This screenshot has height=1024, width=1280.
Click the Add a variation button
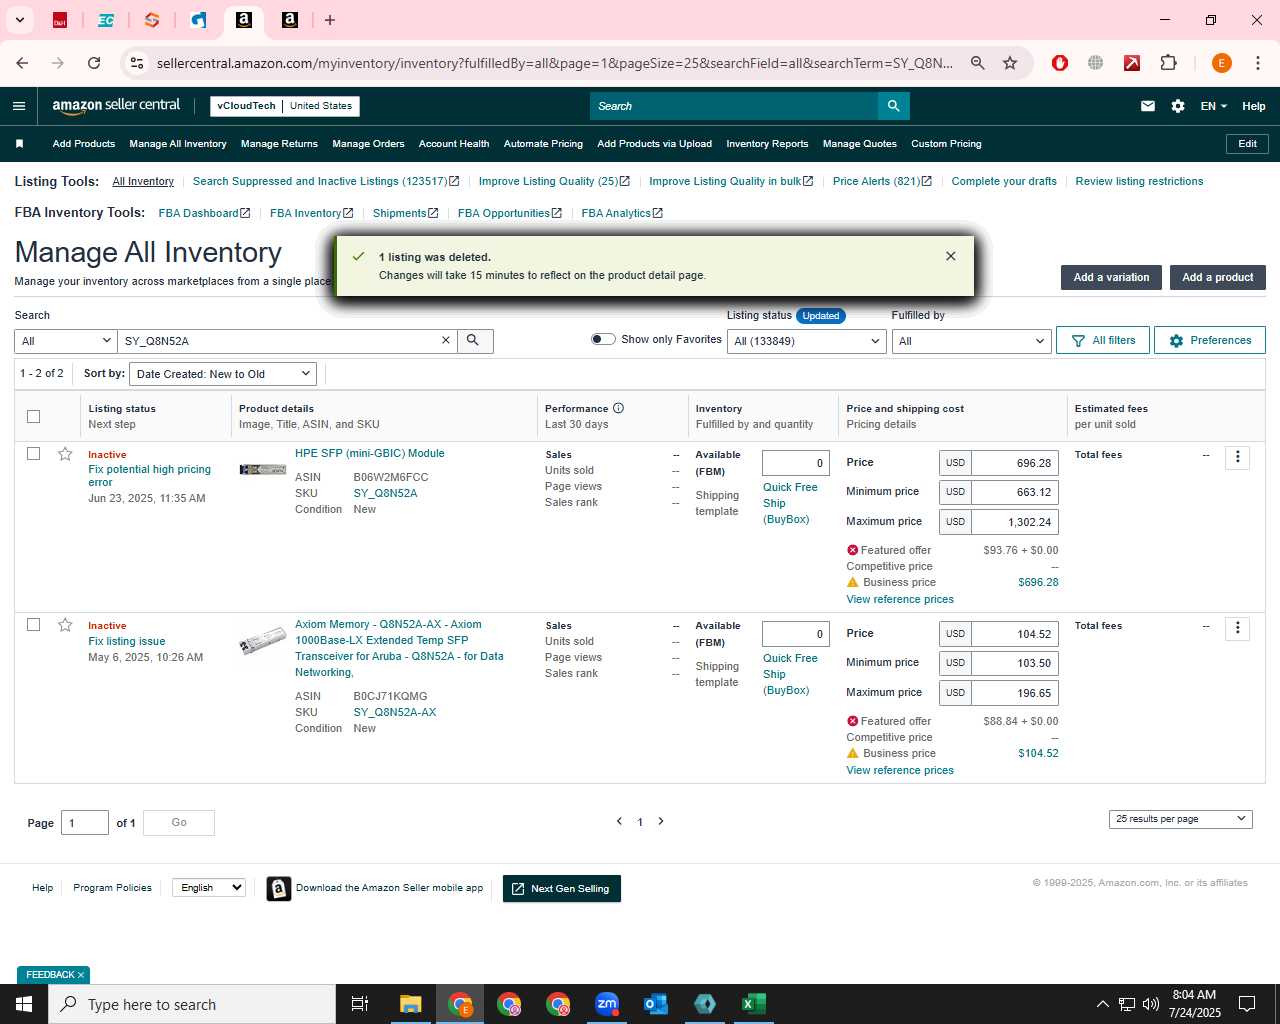point(1111,277)
